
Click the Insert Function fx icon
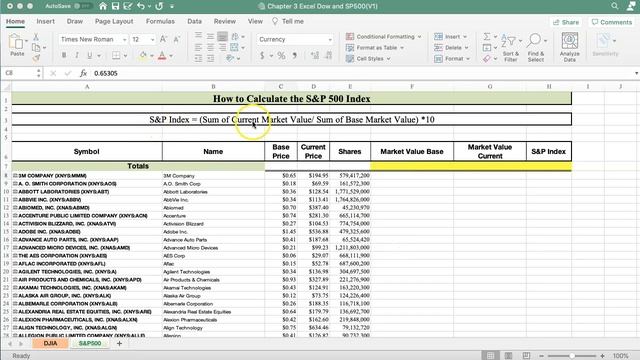(83, 73)
